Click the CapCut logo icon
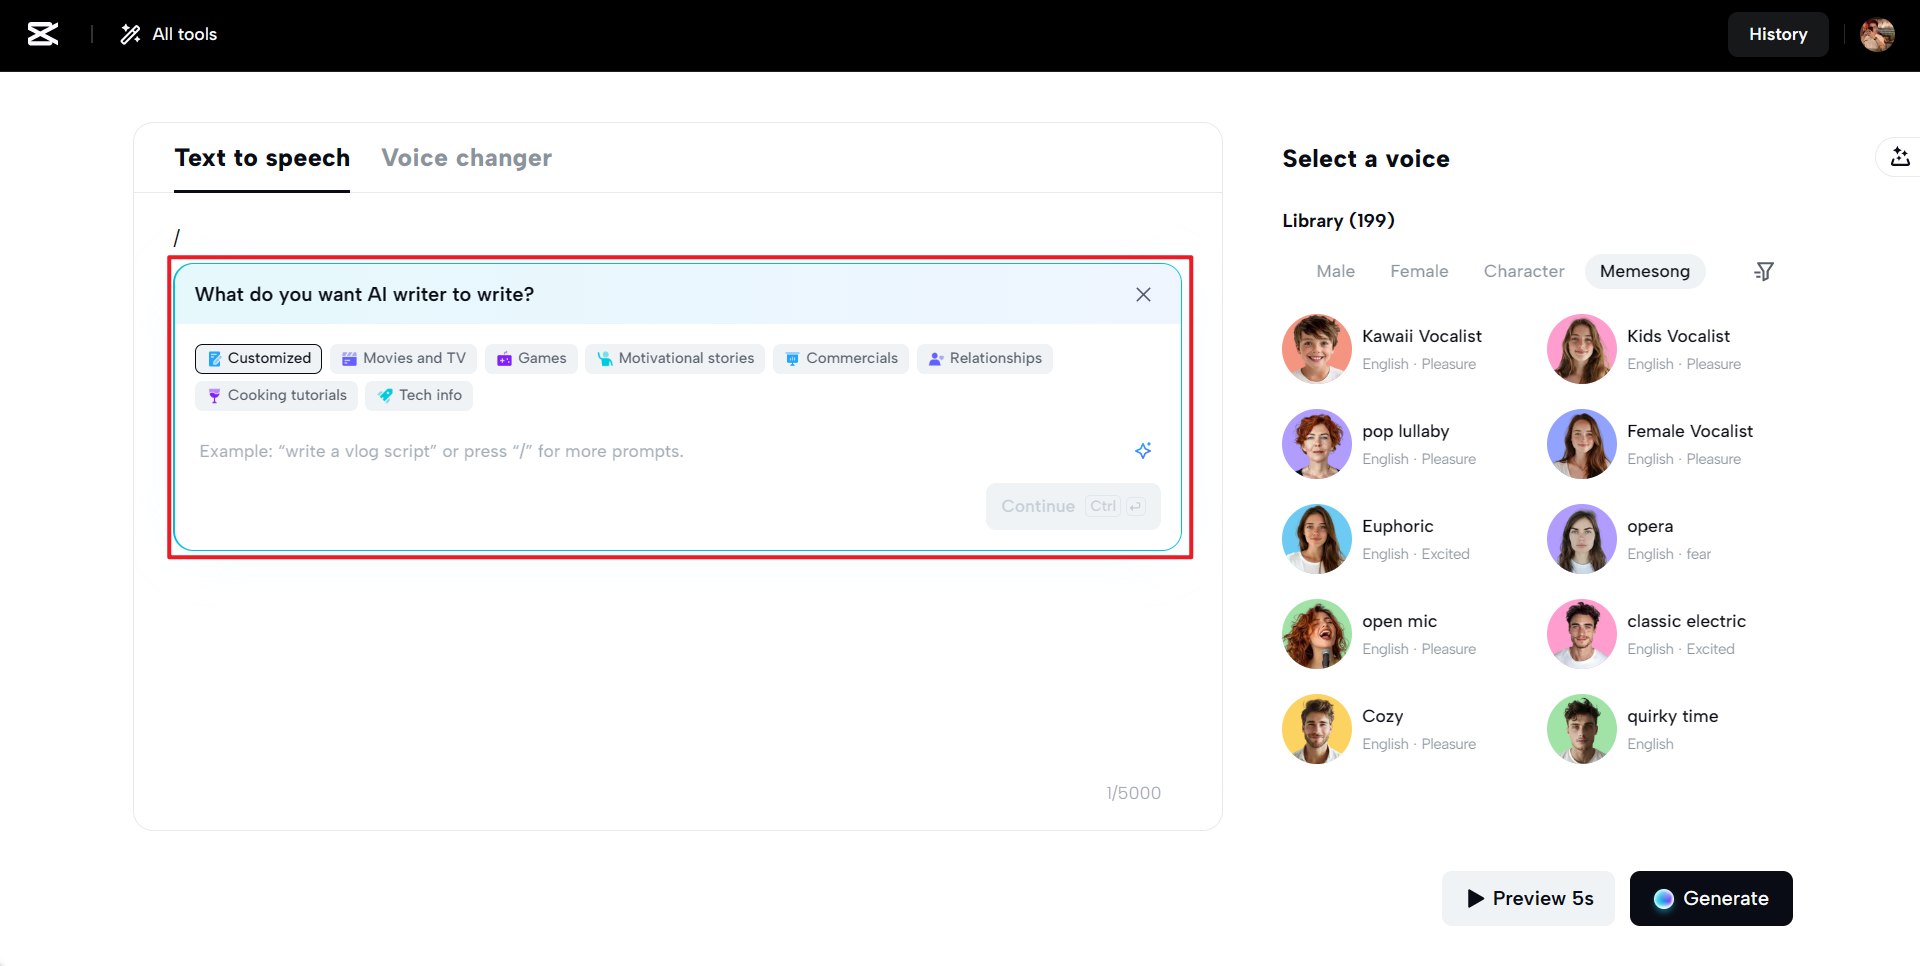Image resolution: width=1920 pixels, height=966 pixels. 43,34
